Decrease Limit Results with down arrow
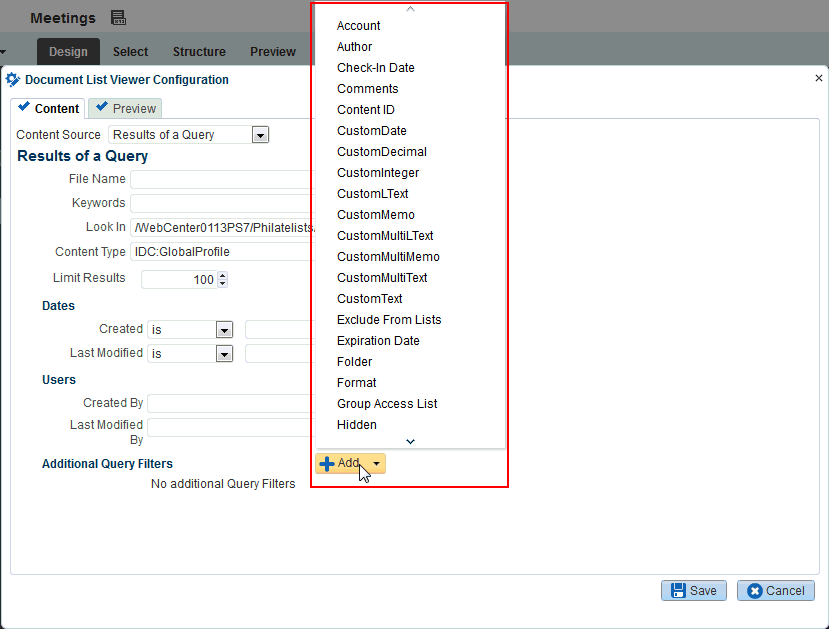829x629 pixels. (x=223, y=283)
